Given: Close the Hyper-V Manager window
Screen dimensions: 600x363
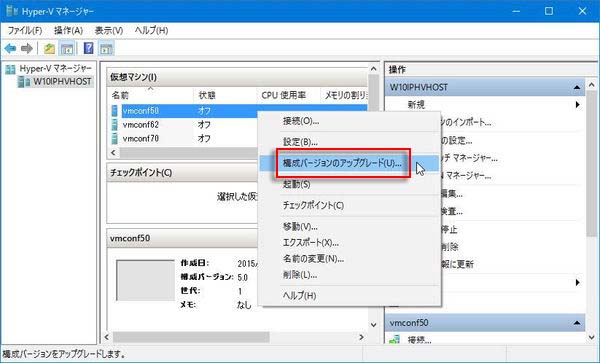Looking at the screenshot, I should [x=582, y=11].
